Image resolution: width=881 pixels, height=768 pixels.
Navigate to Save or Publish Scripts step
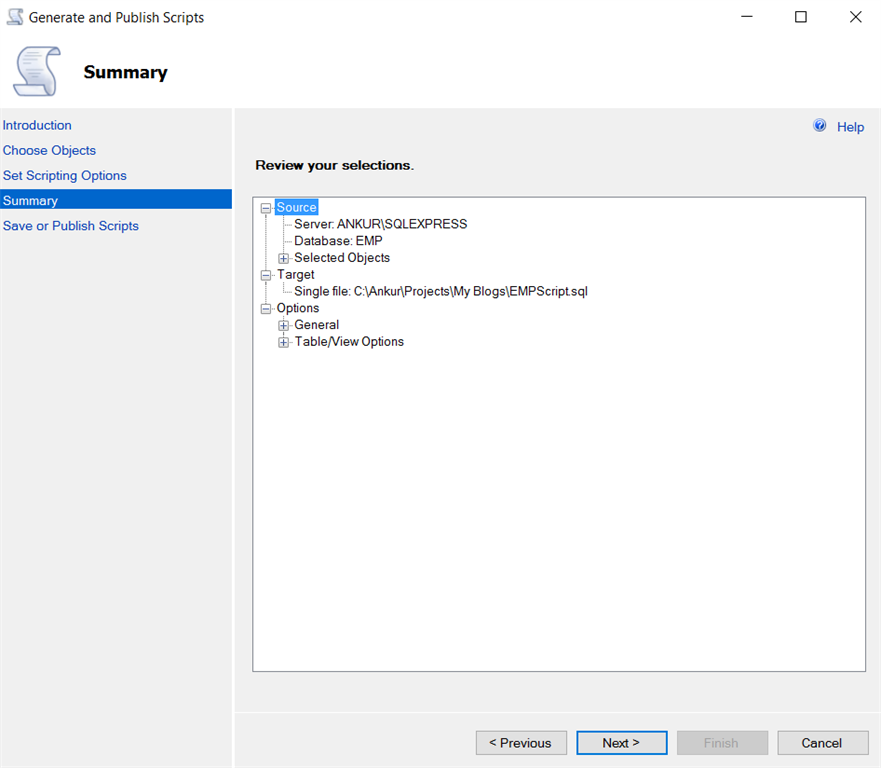(70, 225)
